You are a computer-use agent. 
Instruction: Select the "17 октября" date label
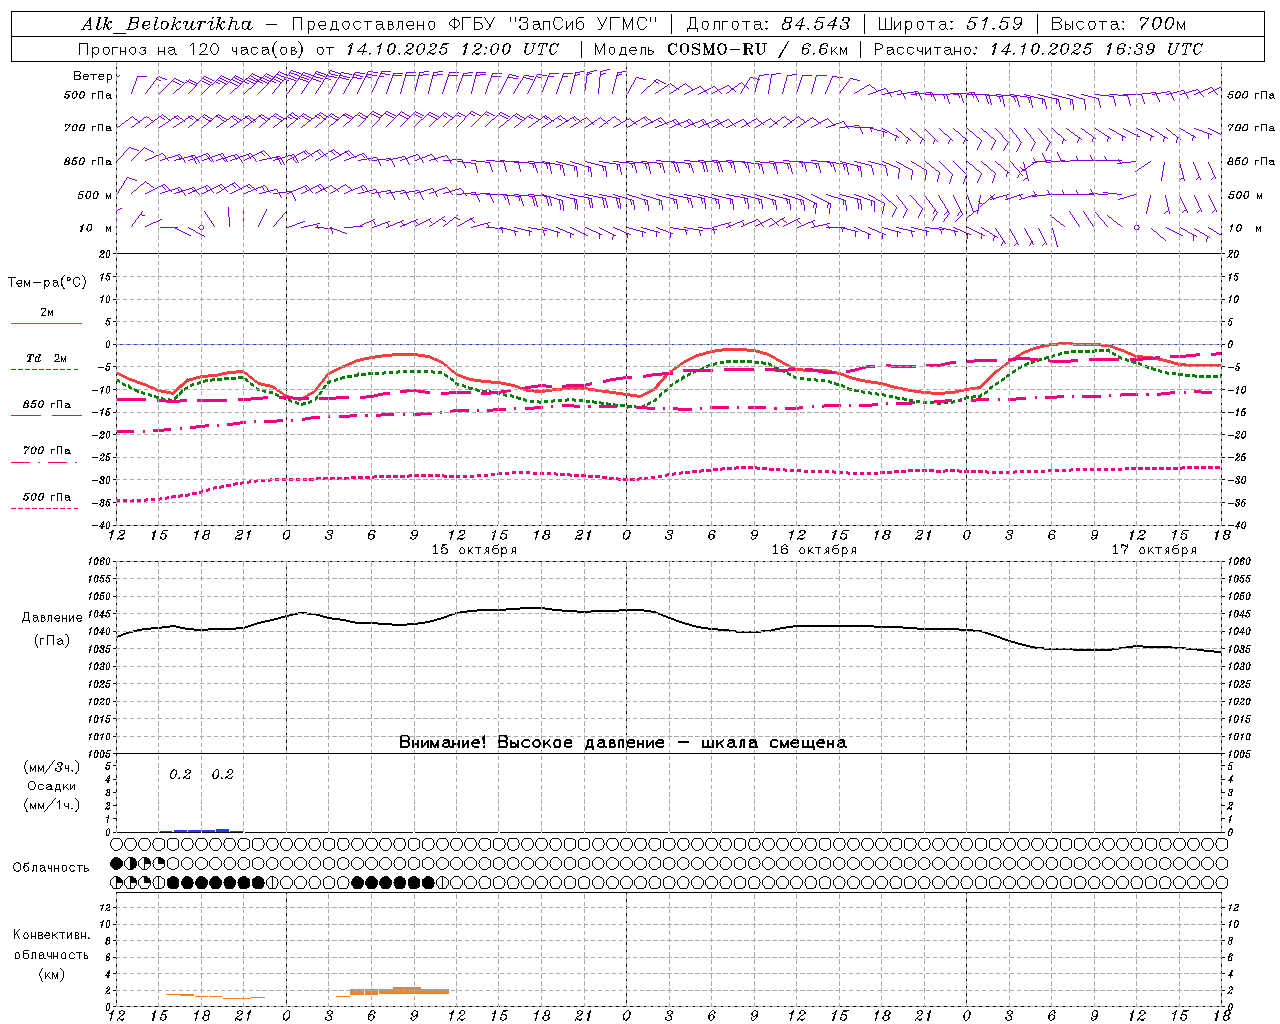[1154, 550]
